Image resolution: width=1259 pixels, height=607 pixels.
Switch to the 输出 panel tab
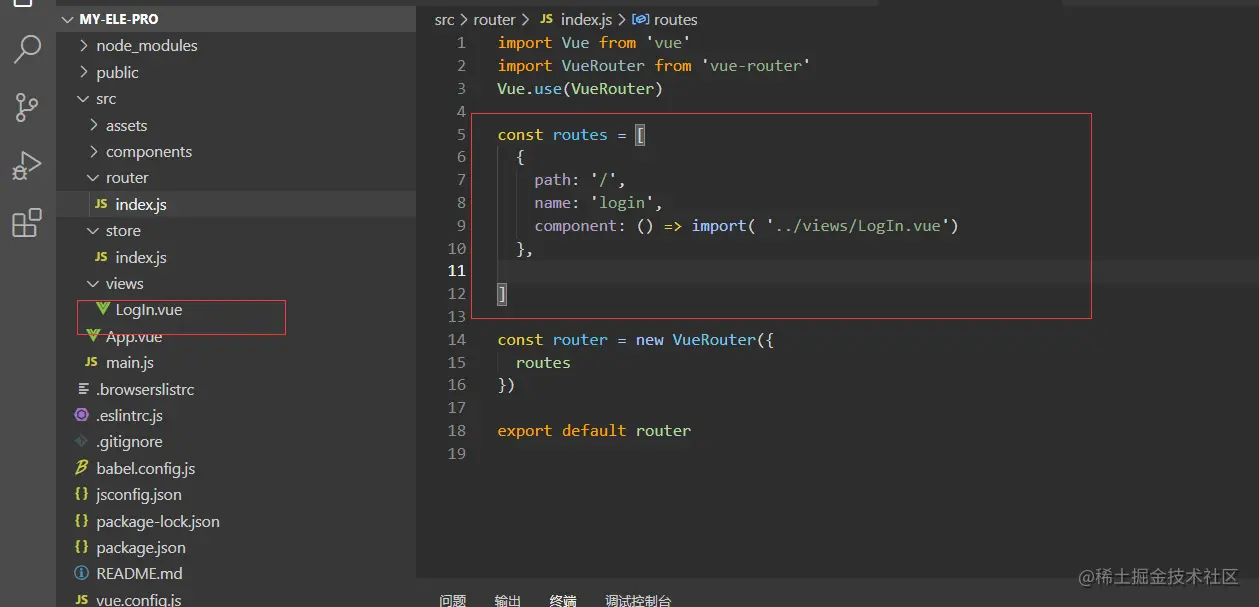pos(508,600)
